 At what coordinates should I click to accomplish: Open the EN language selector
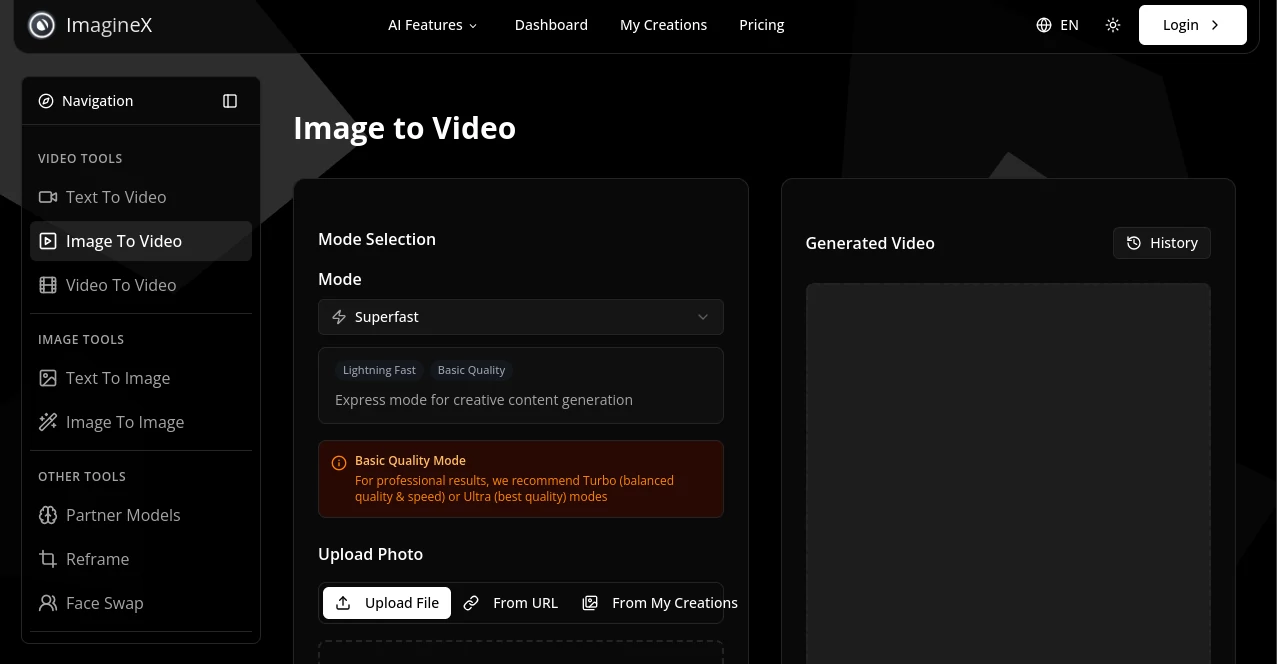coord(1057,24)
